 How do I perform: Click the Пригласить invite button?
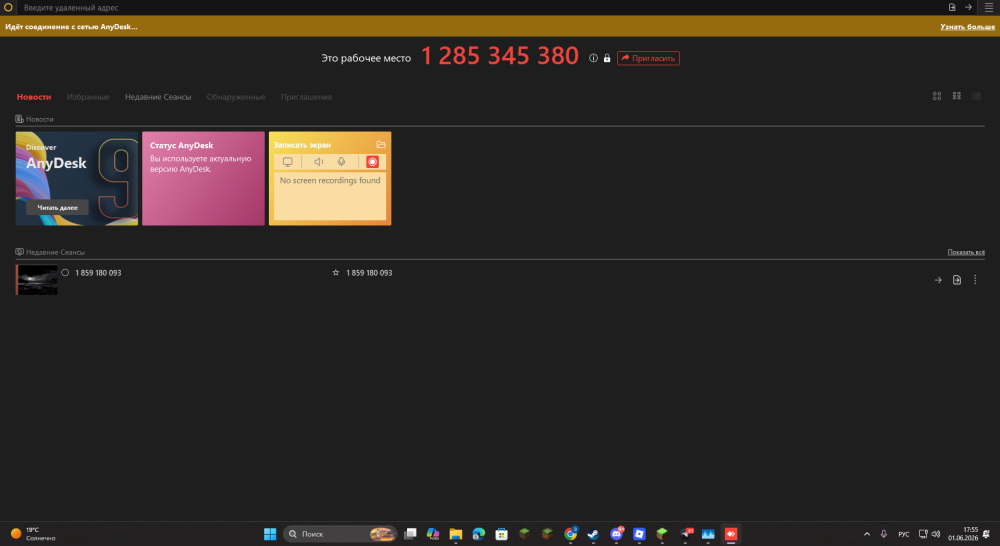648,58
